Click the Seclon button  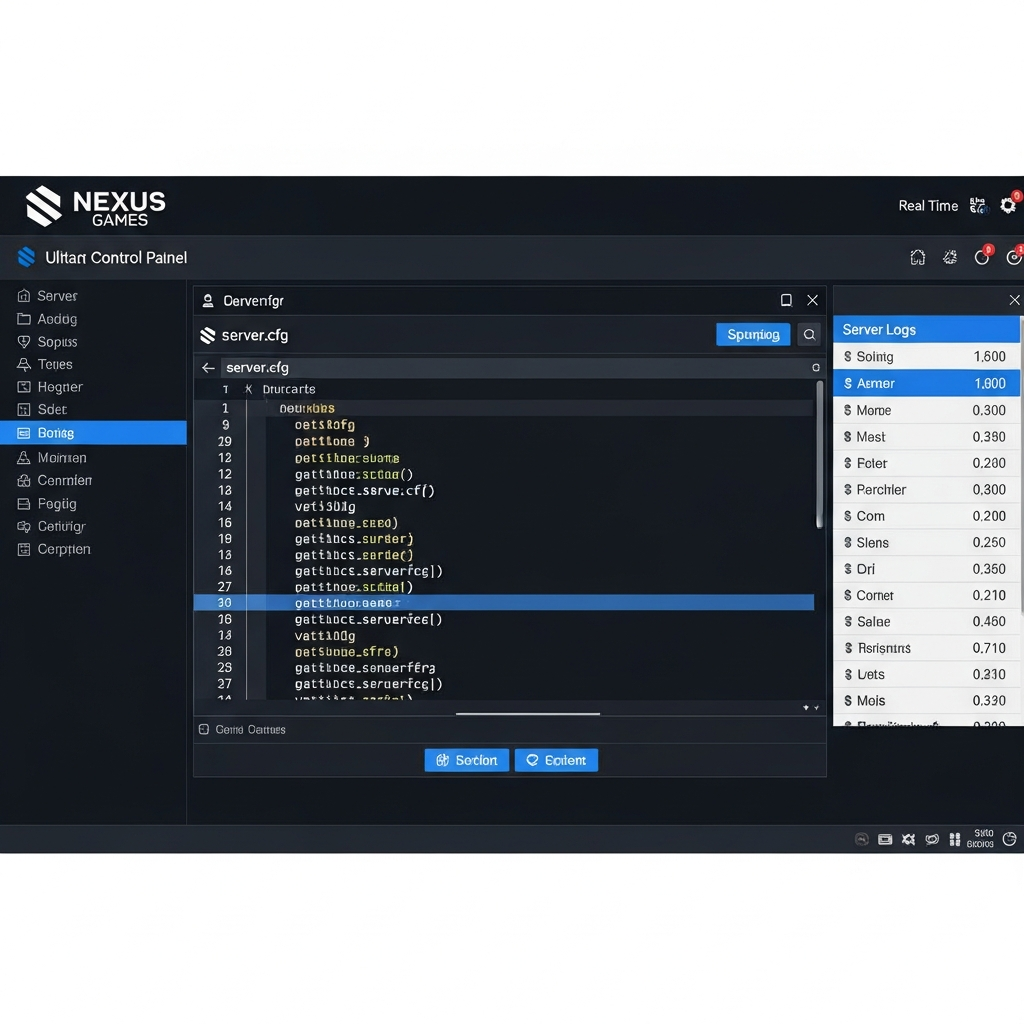[466, 760]
